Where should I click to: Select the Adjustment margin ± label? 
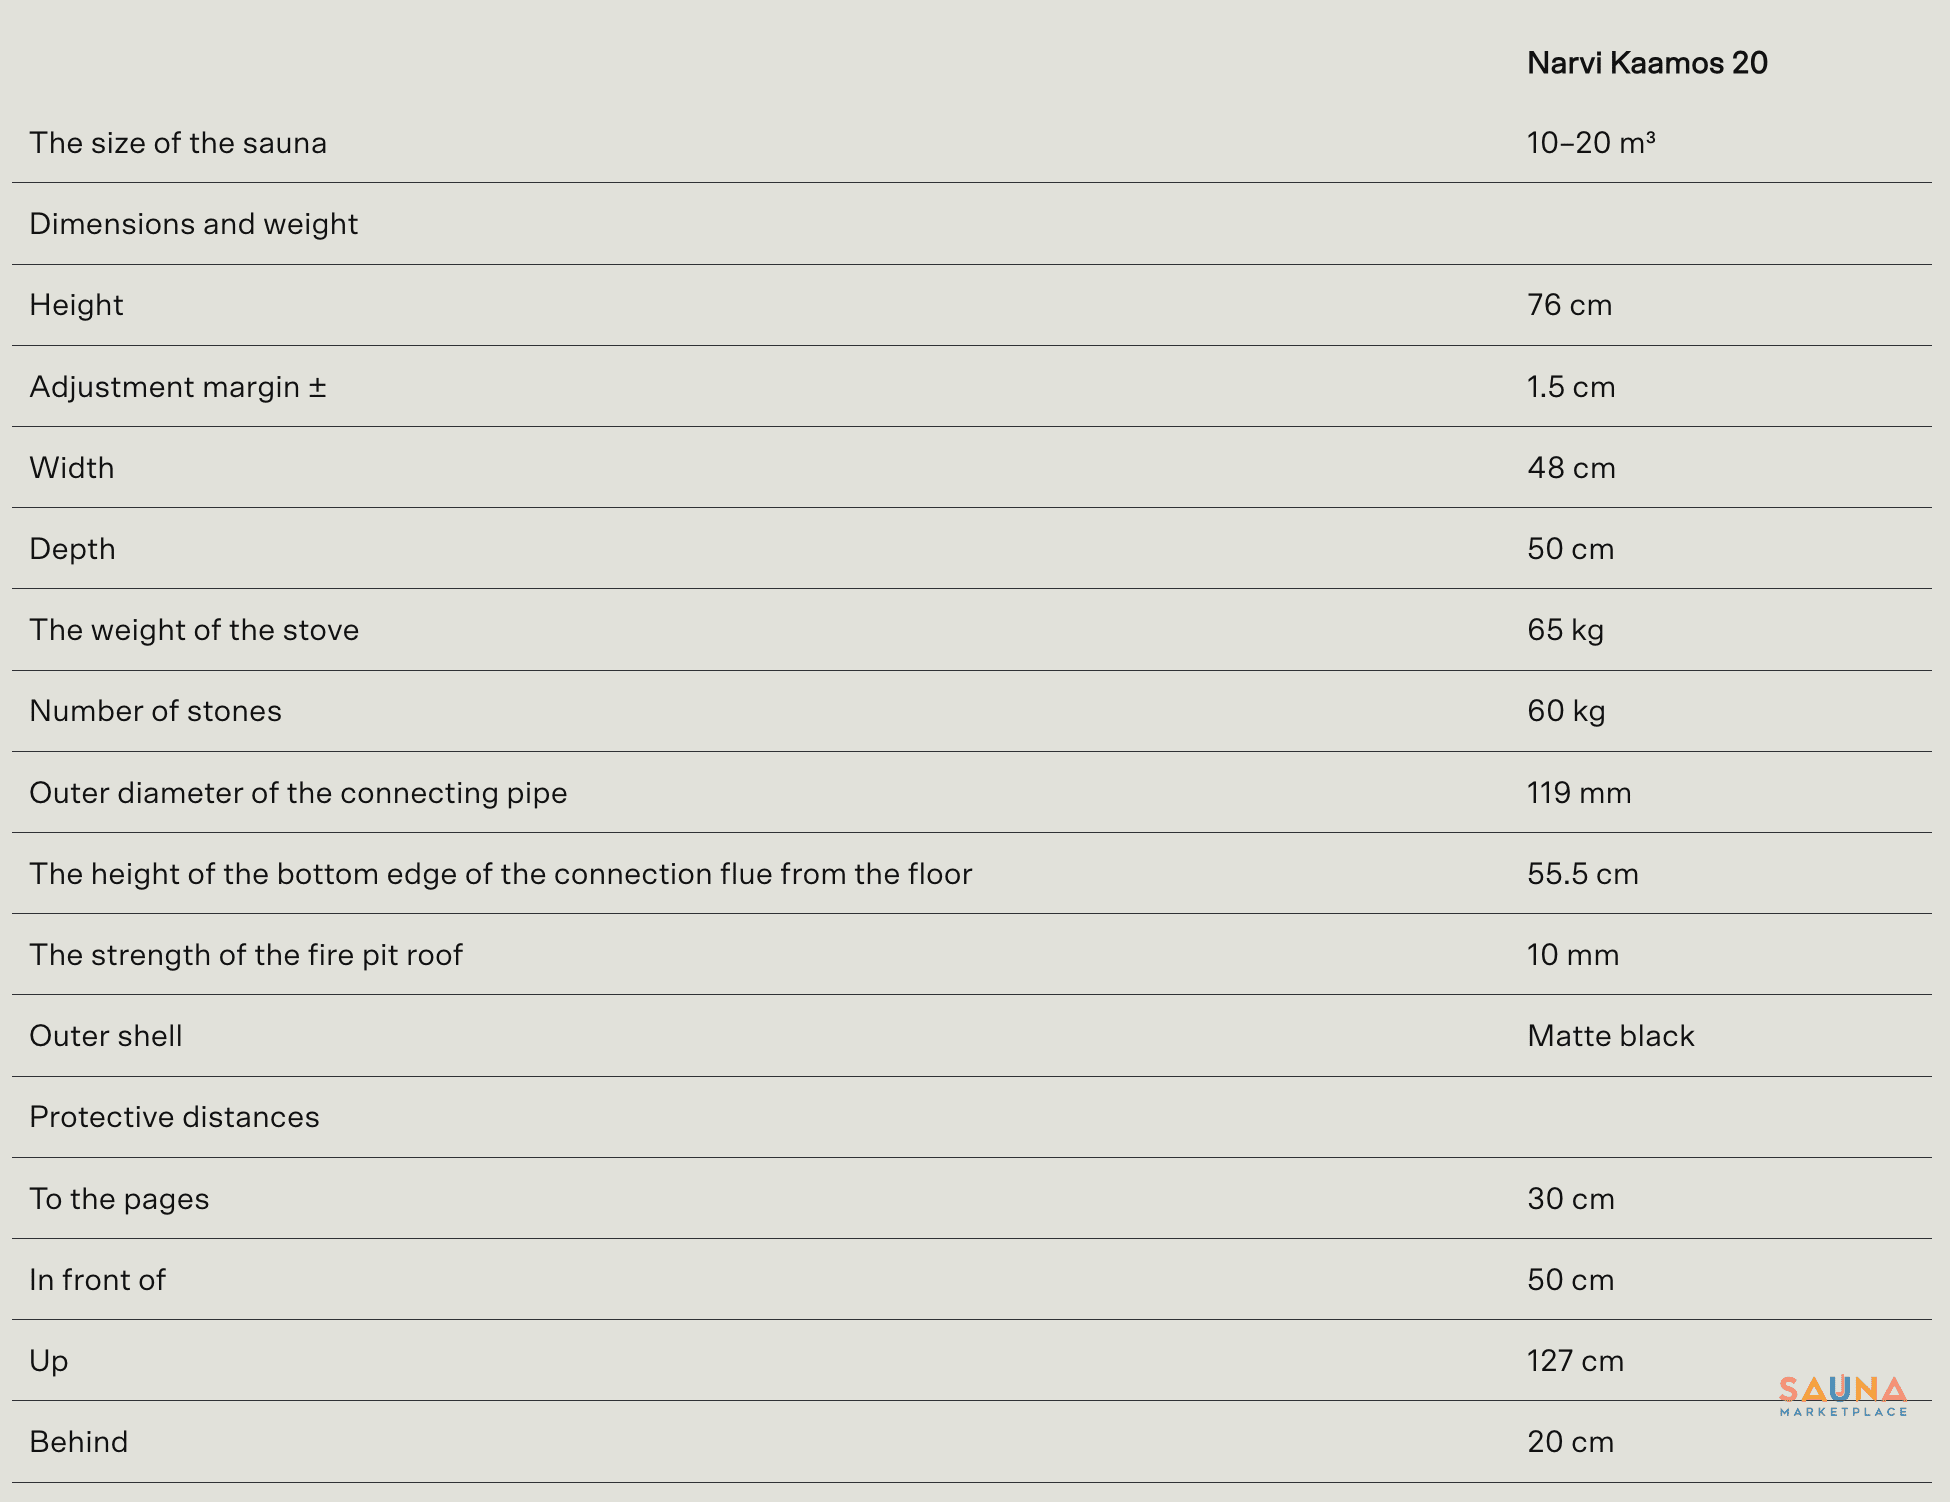[x=178, y=387]
